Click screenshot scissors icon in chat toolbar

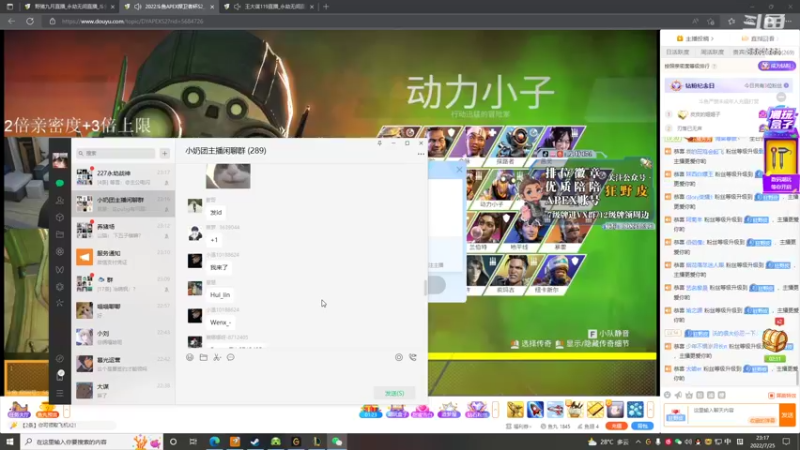pyautogui.click(x=217, y=358)
